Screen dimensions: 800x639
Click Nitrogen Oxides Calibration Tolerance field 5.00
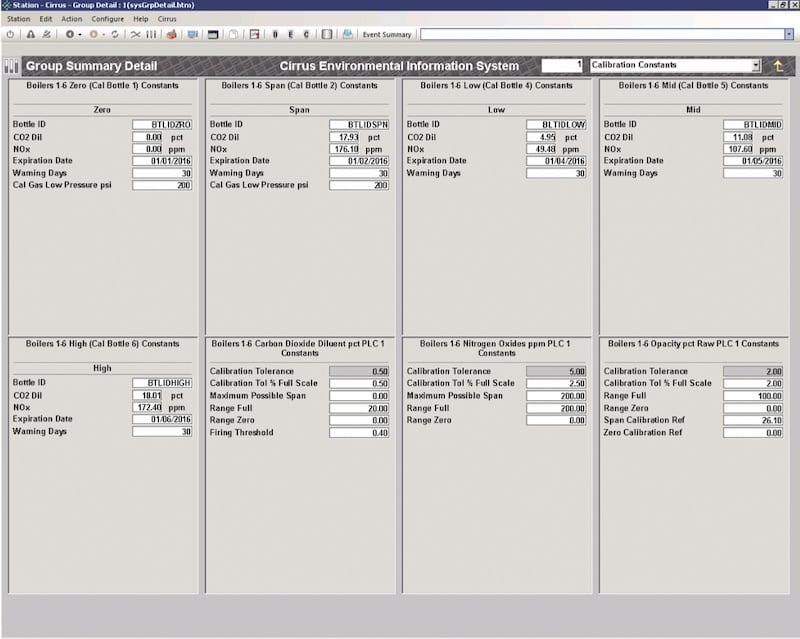(x=556, y=372)
